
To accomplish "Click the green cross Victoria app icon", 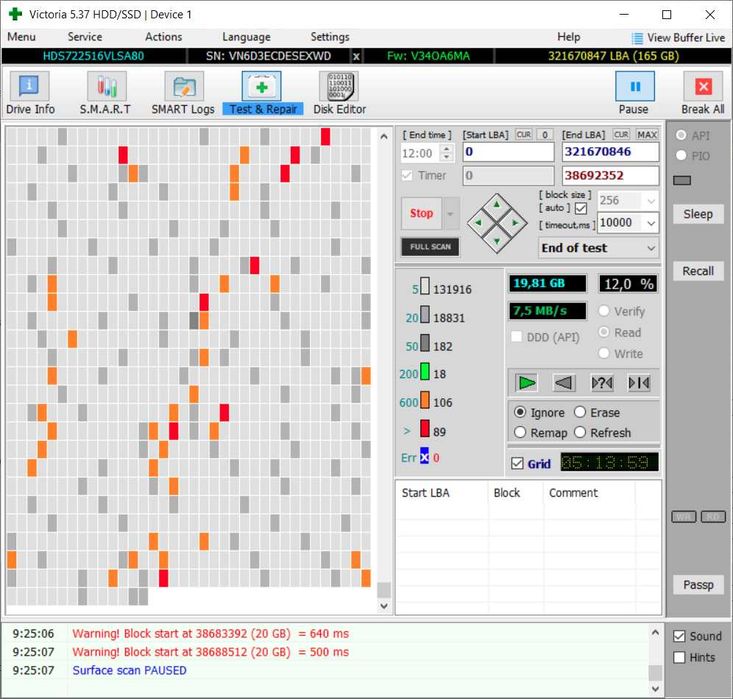I will click(x=15, y=14).
